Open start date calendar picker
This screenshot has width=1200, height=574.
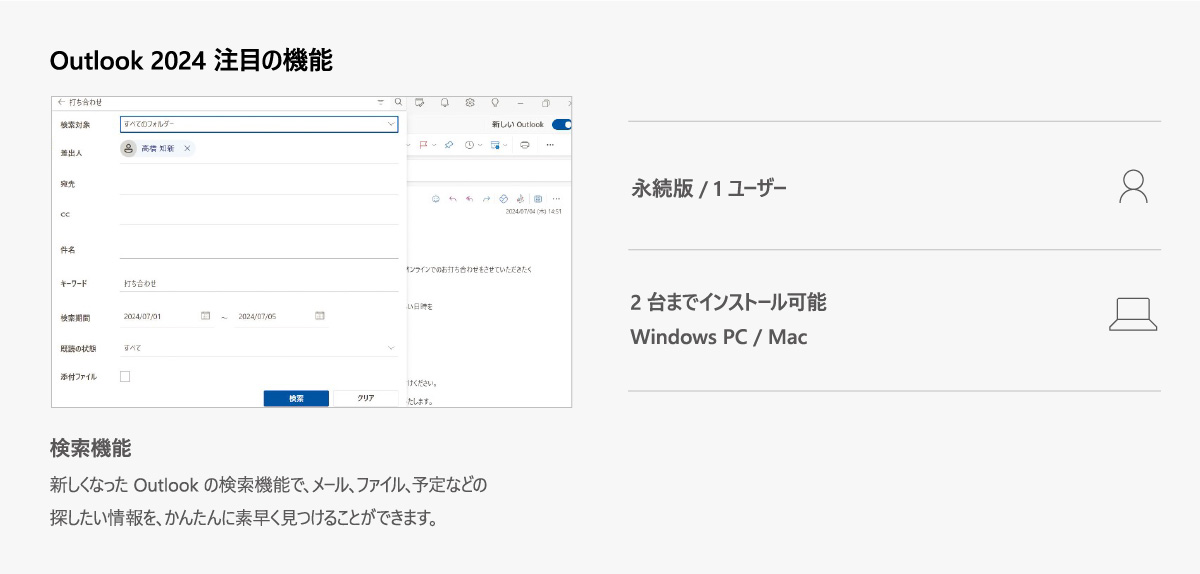point(205,316)
